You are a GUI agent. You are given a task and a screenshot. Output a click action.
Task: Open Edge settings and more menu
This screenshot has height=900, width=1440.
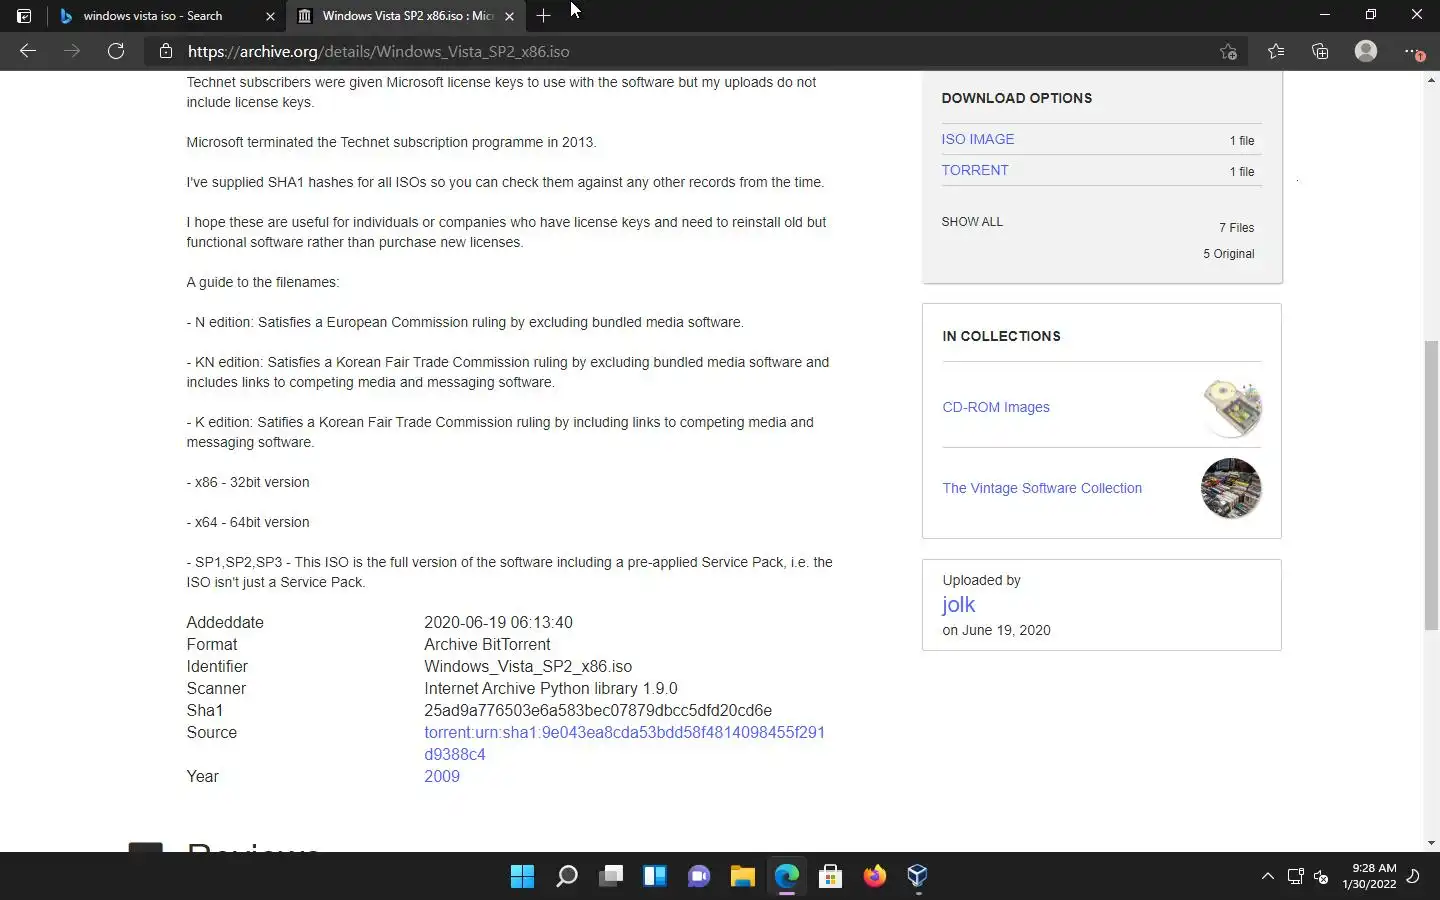tap(1412, 51)
